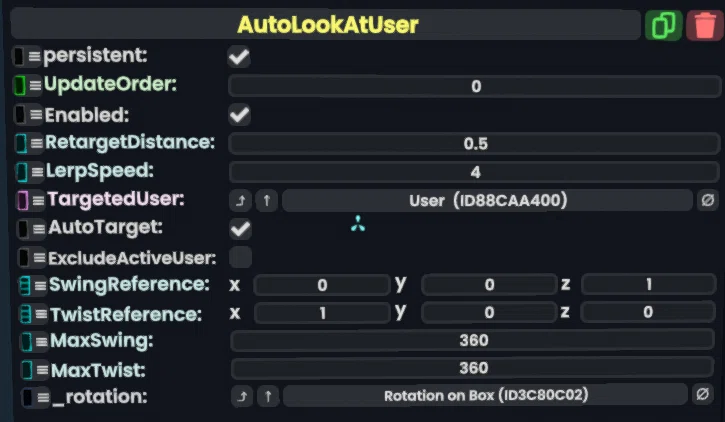Click the TwistReference x value field
Viewport: 725px width, 422px height.
(322, 313)
